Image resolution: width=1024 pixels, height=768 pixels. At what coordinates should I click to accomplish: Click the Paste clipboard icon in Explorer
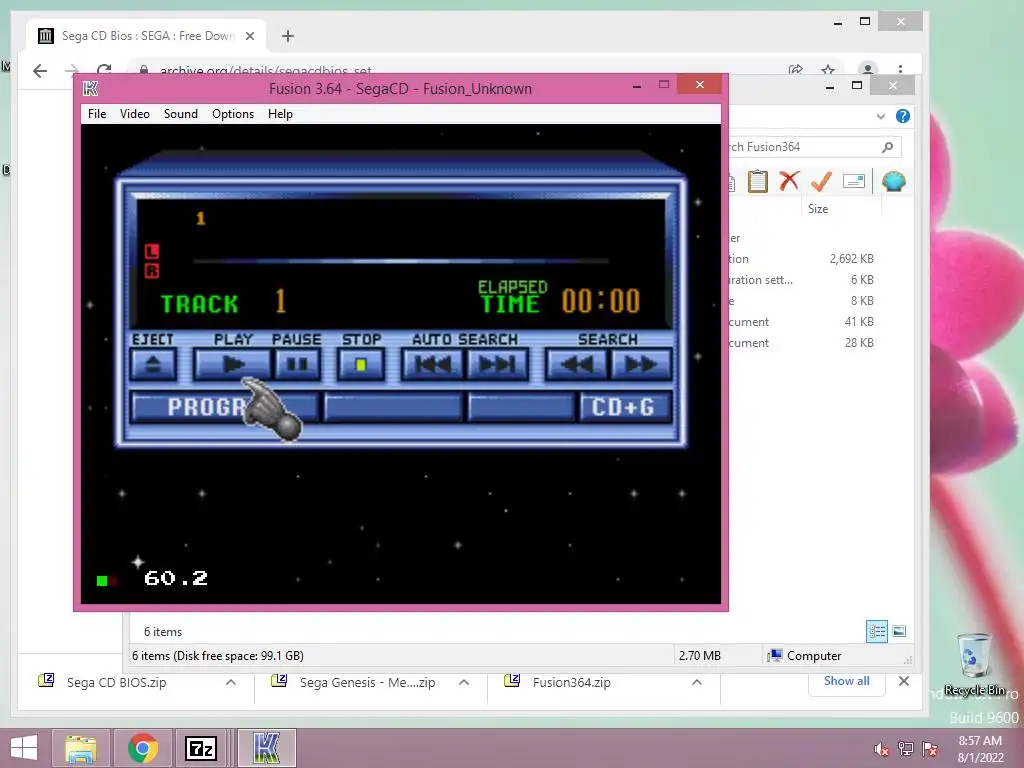[x=758, y=181]
